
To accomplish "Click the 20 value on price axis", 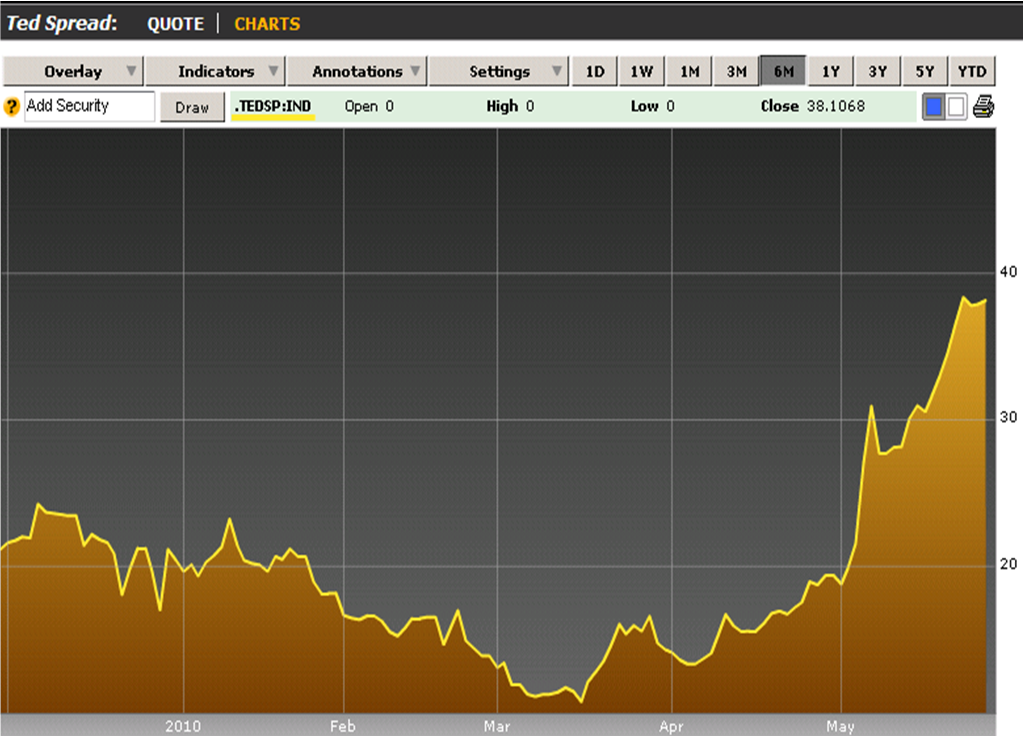I will [1009, 564].
